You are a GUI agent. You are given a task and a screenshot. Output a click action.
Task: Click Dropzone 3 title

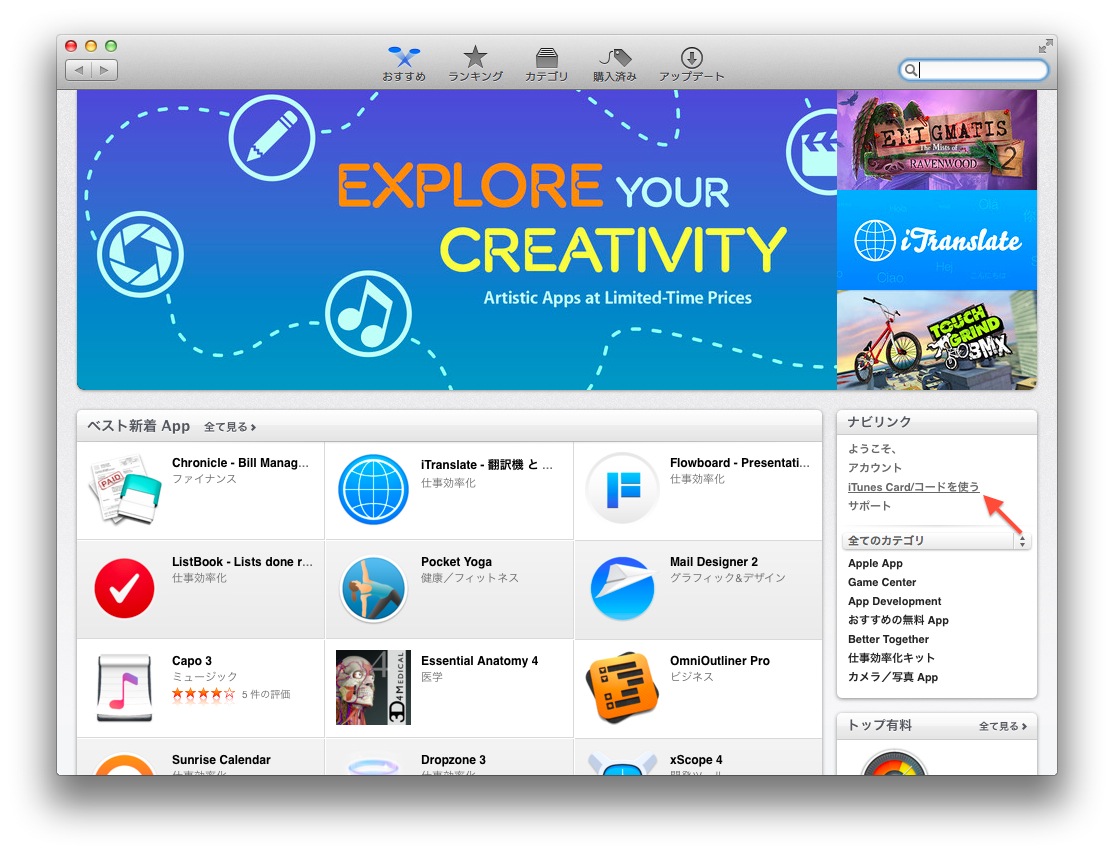[x=453, y=760]
